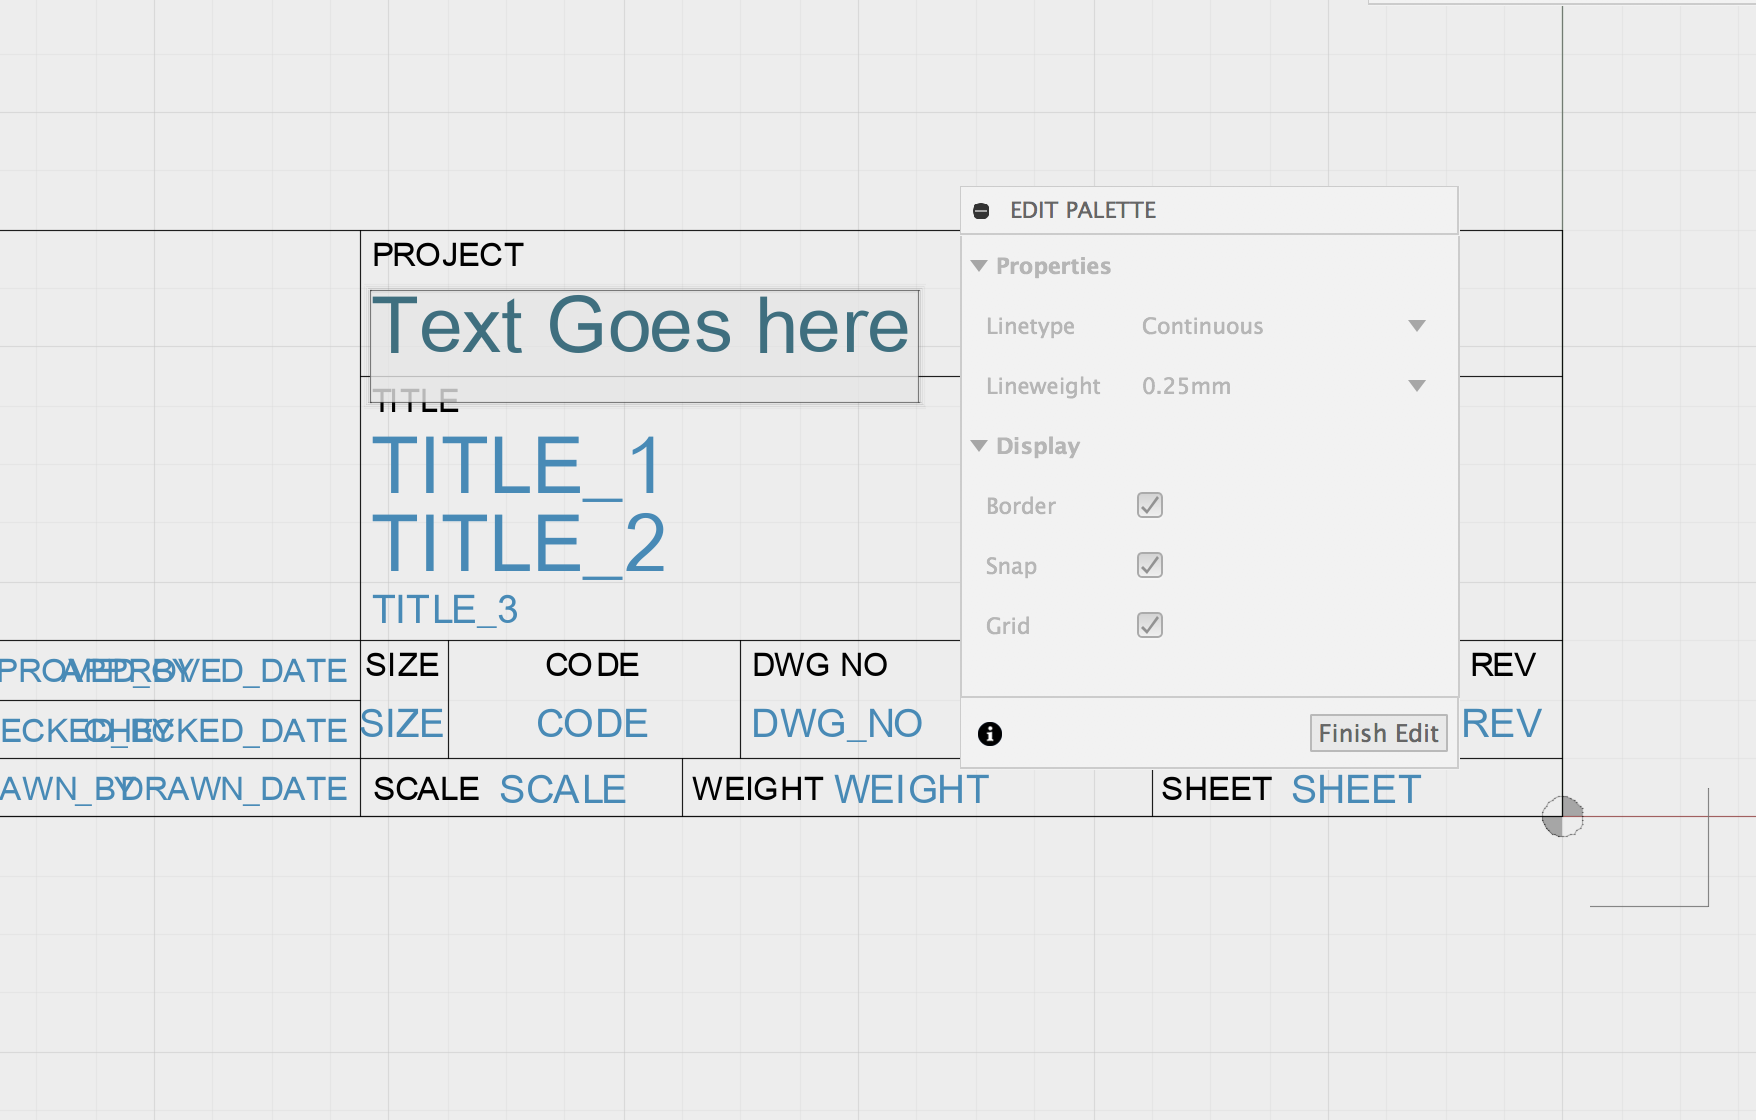Click the black CODE header label

[x=592, y=665]
